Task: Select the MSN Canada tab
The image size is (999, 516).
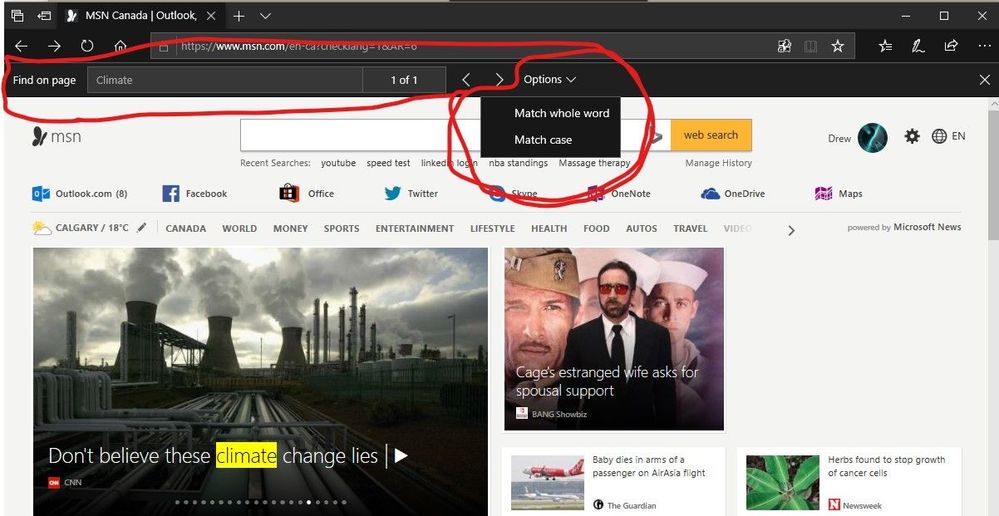Action: pyautogui.click(x=141, y=16)
